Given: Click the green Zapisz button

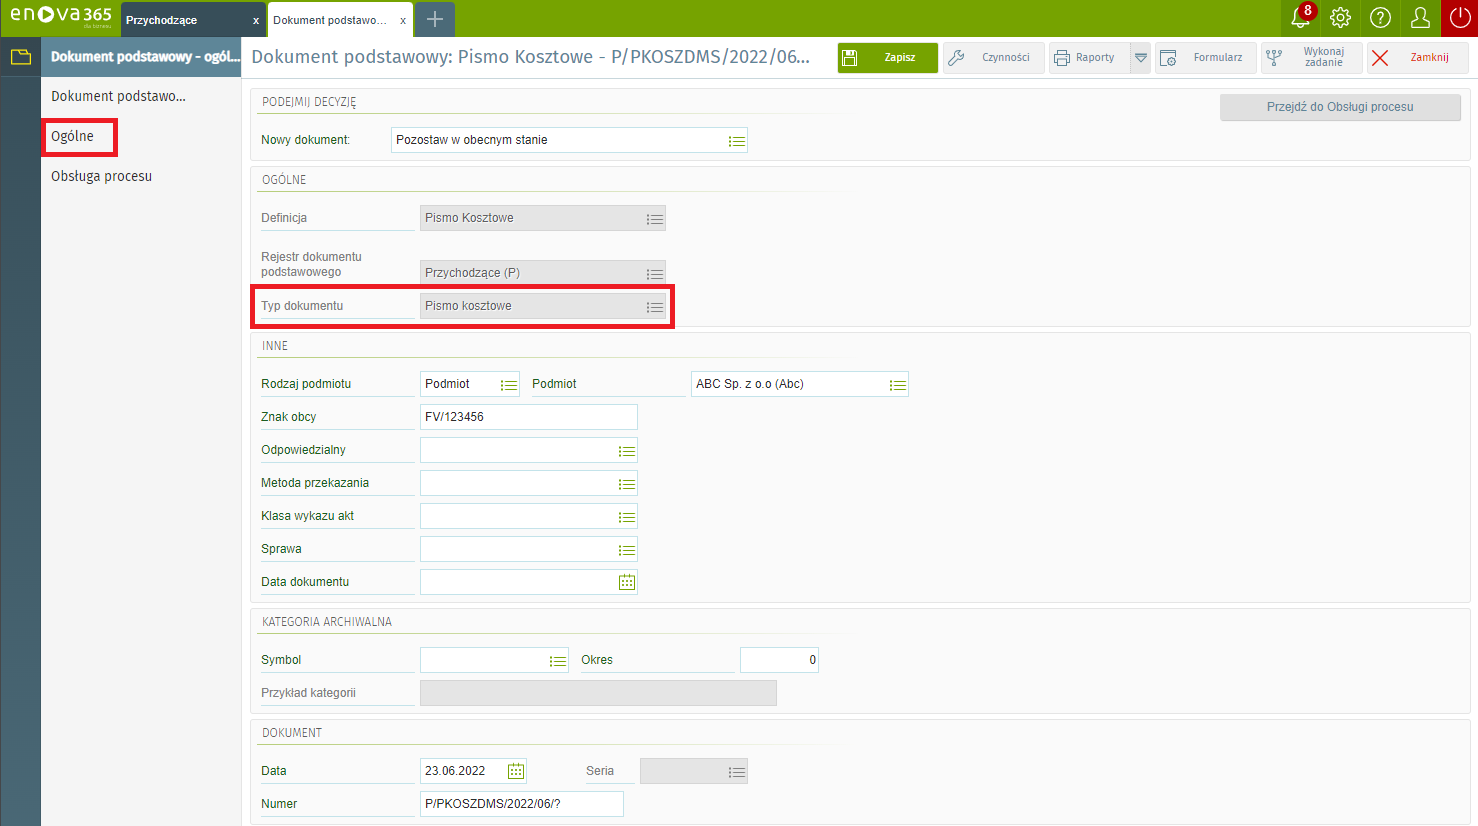Looking at the screenshot, I should (x=888, y=58).
